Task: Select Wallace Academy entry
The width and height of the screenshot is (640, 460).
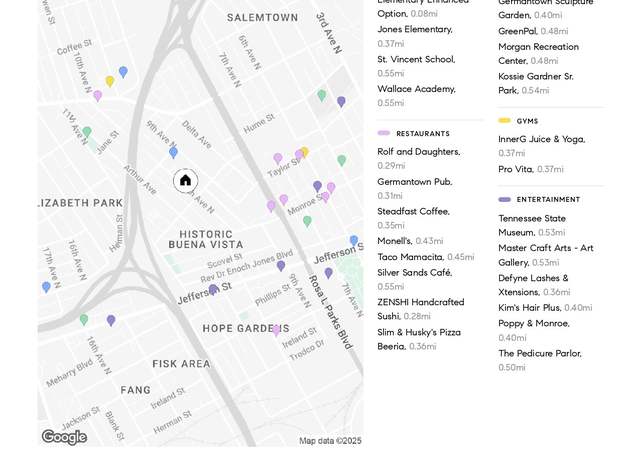Action: [x=417, y=96]
